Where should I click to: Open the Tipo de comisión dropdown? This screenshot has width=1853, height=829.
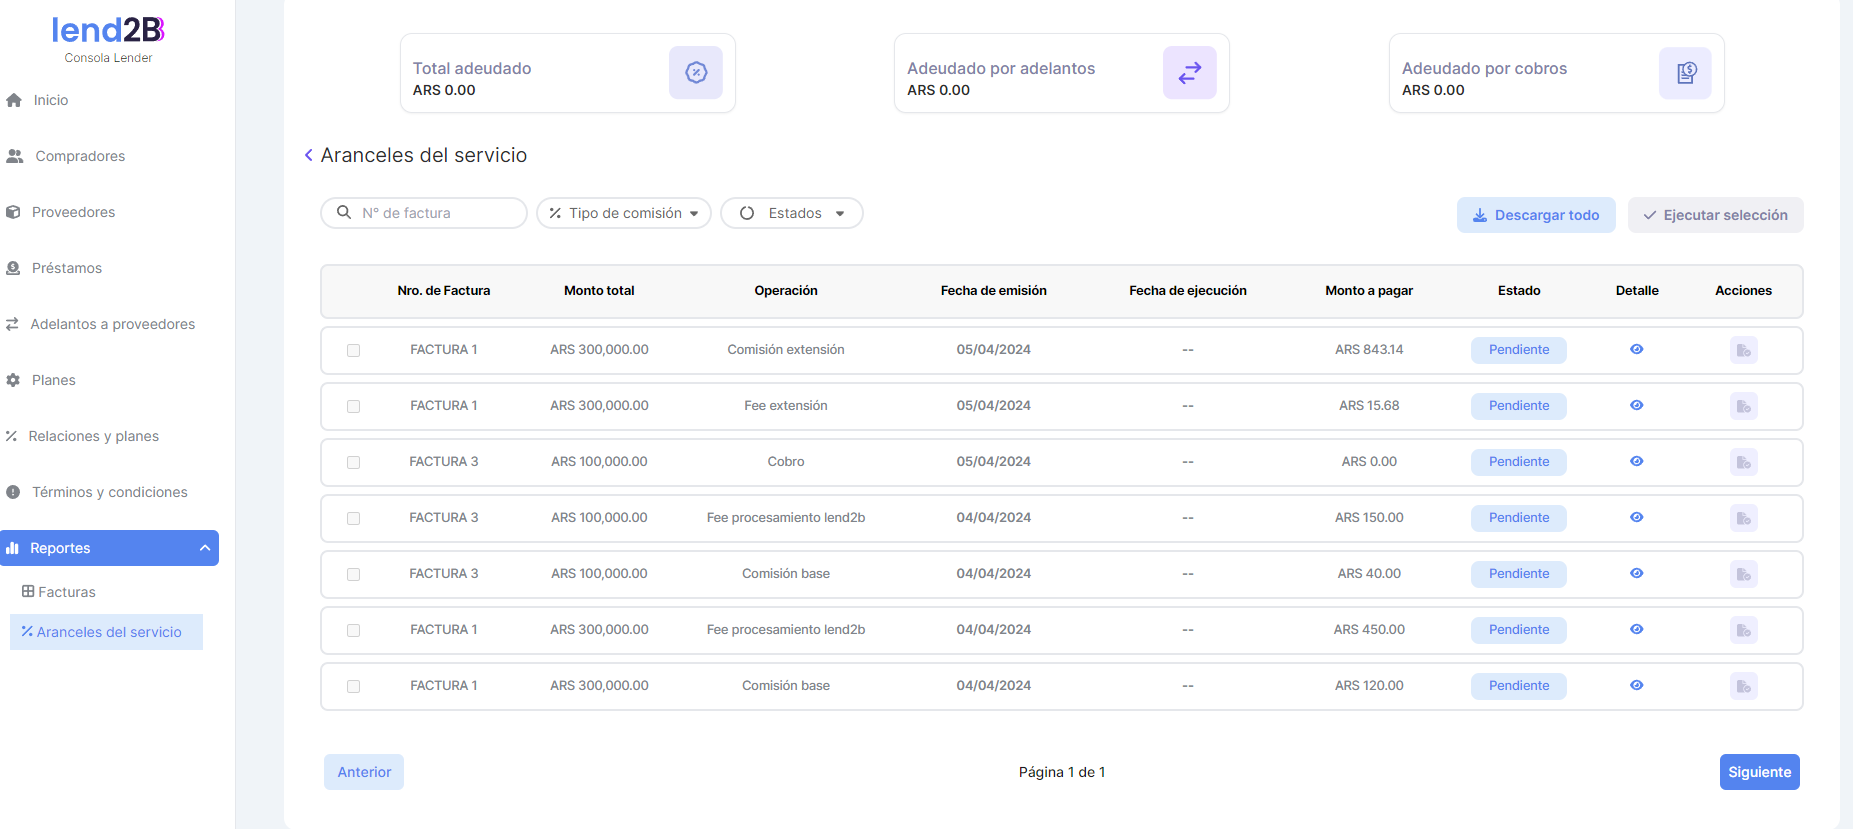pos(624,213)
